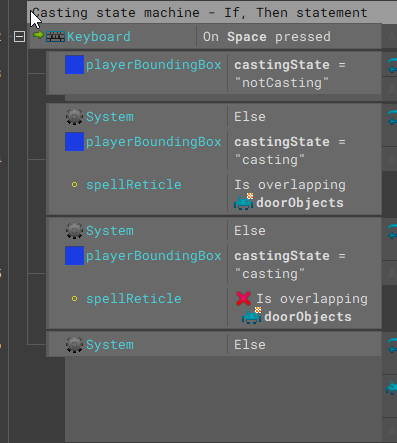The height and width of the screenshot is (443, 397).
Task: Click the first spellReticle object name
Action: tap(134, 184)
